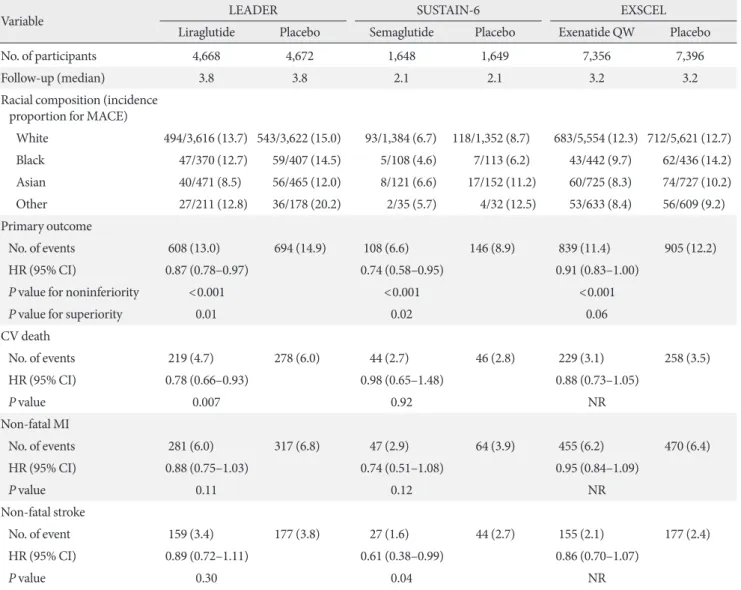Select the 'Non-fatal MI' section heading
Screen dimensions: 741x590
[35, 424]
